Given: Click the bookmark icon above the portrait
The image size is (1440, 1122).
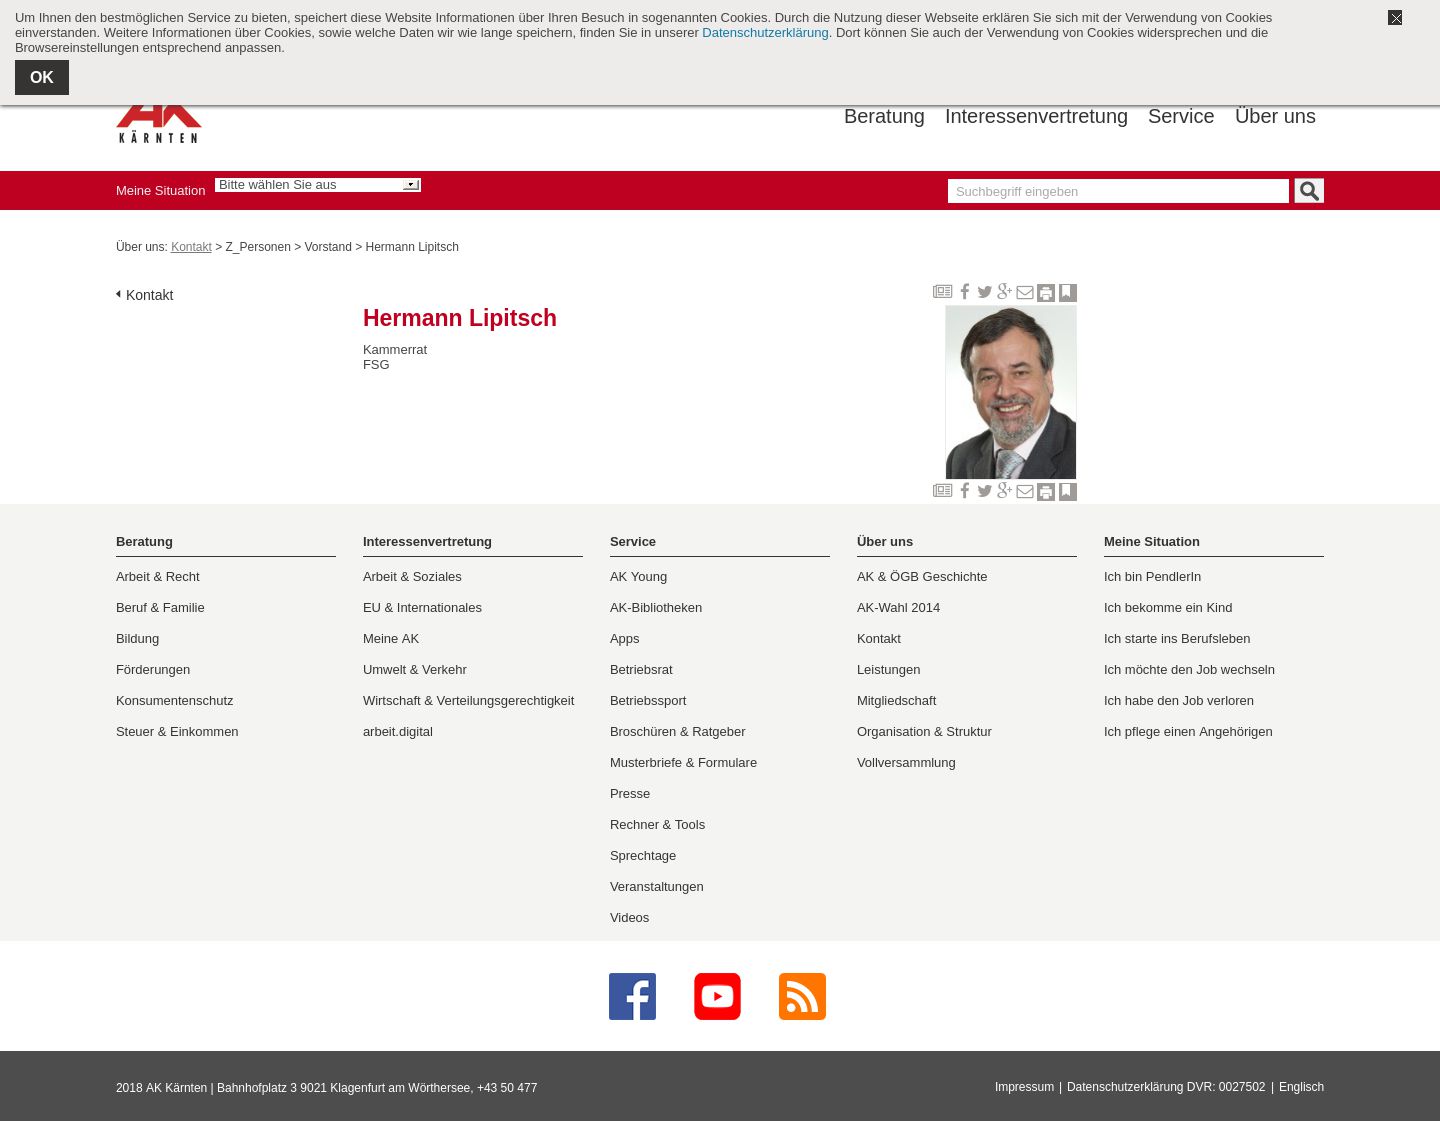Looking at the screenshot, I should pyautogui.click(x=1068, y=293).
